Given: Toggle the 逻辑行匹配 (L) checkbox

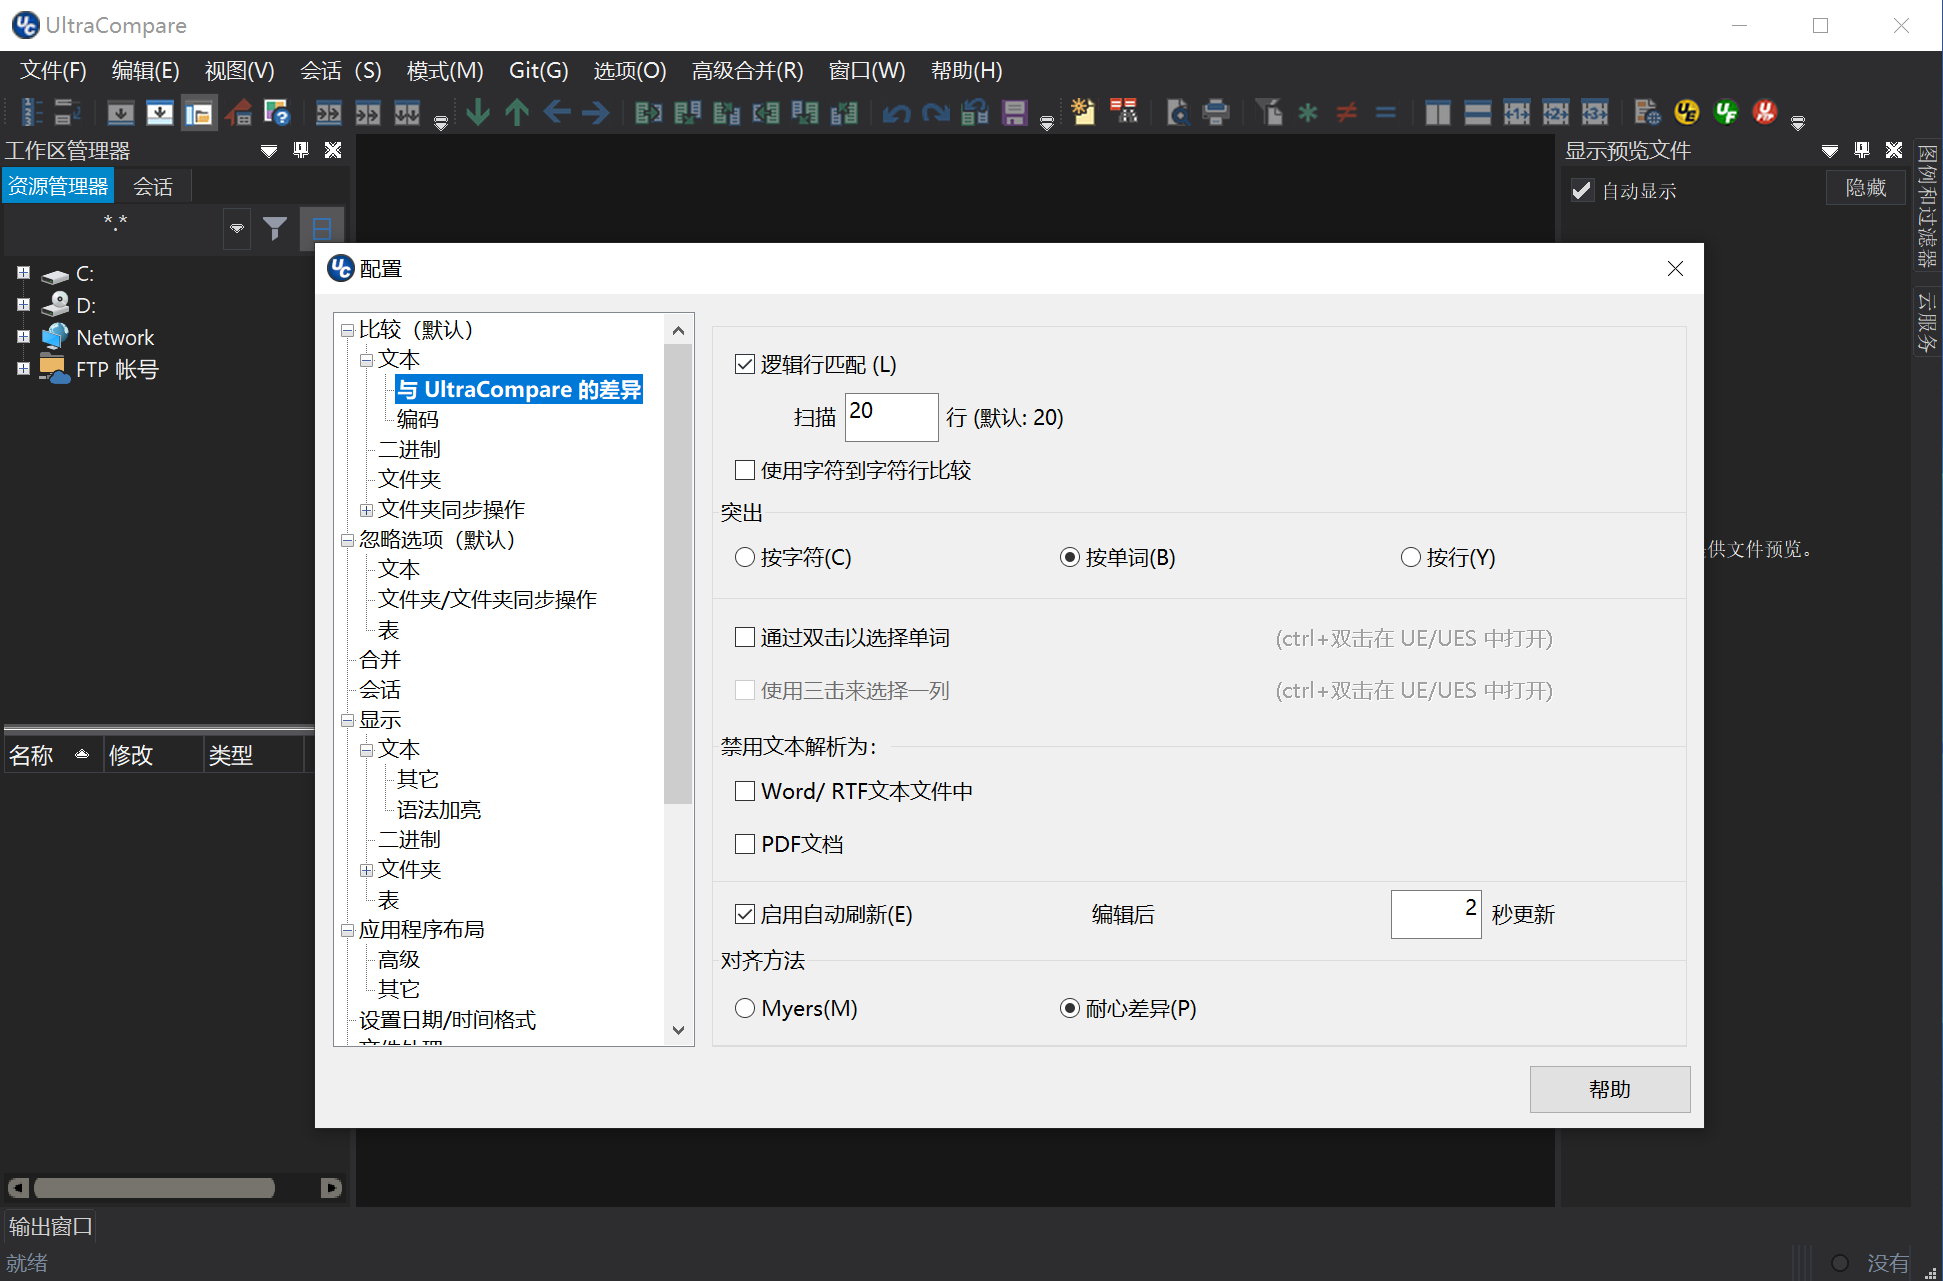Looking at the screenshot, I should [x=744, y=364].
